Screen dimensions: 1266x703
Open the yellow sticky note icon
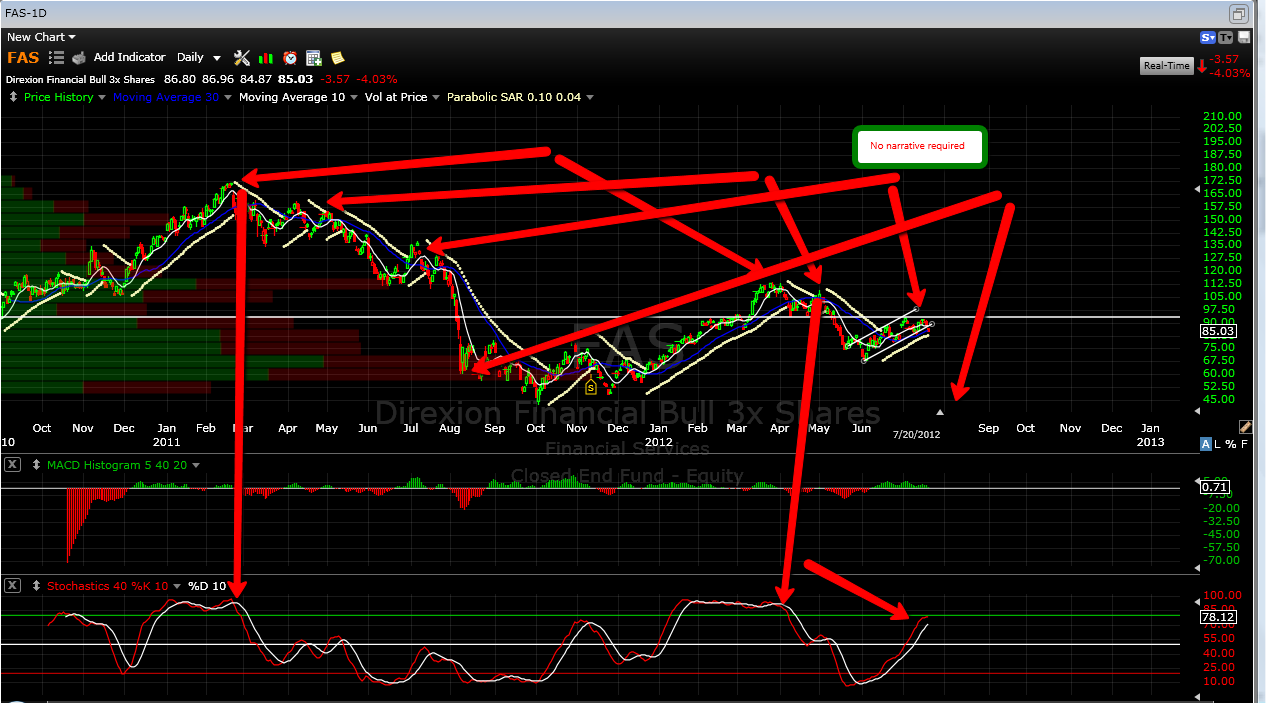(x=338, y=58)
